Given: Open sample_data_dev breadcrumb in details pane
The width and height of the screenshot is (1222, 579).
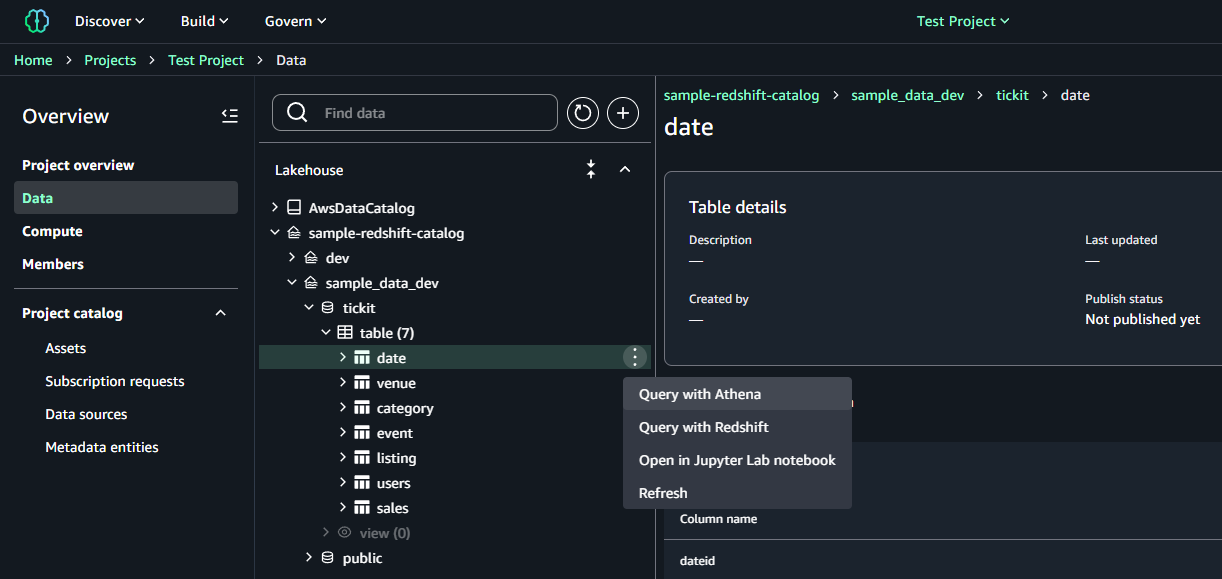Looking at the screenshot, I should pyautogui.click(x=908, y=95).
